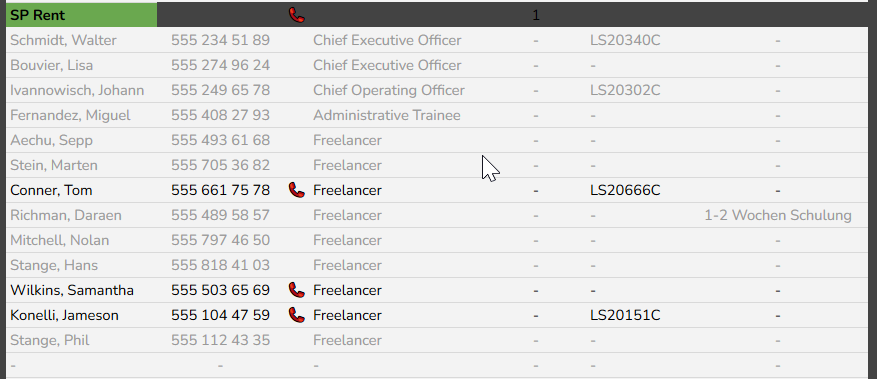Click phone icon for Konelli, Jameson
The width and height of the screenshot is (877, 379).
coord(296,315)
